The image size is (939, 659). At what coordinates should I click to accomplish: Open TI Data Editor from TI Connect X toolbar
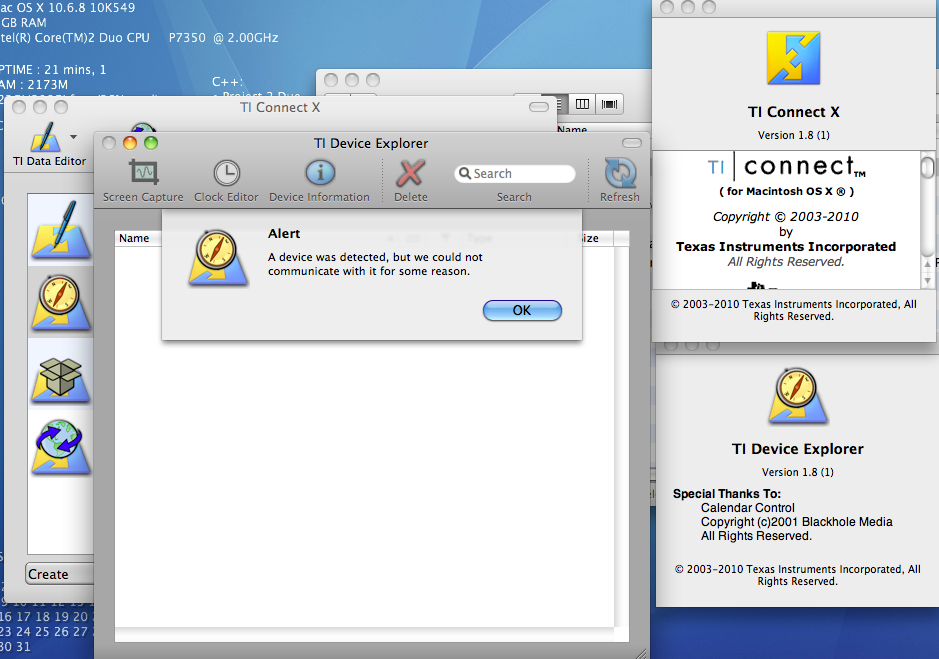pyautogui.click(x=50, y=144)
